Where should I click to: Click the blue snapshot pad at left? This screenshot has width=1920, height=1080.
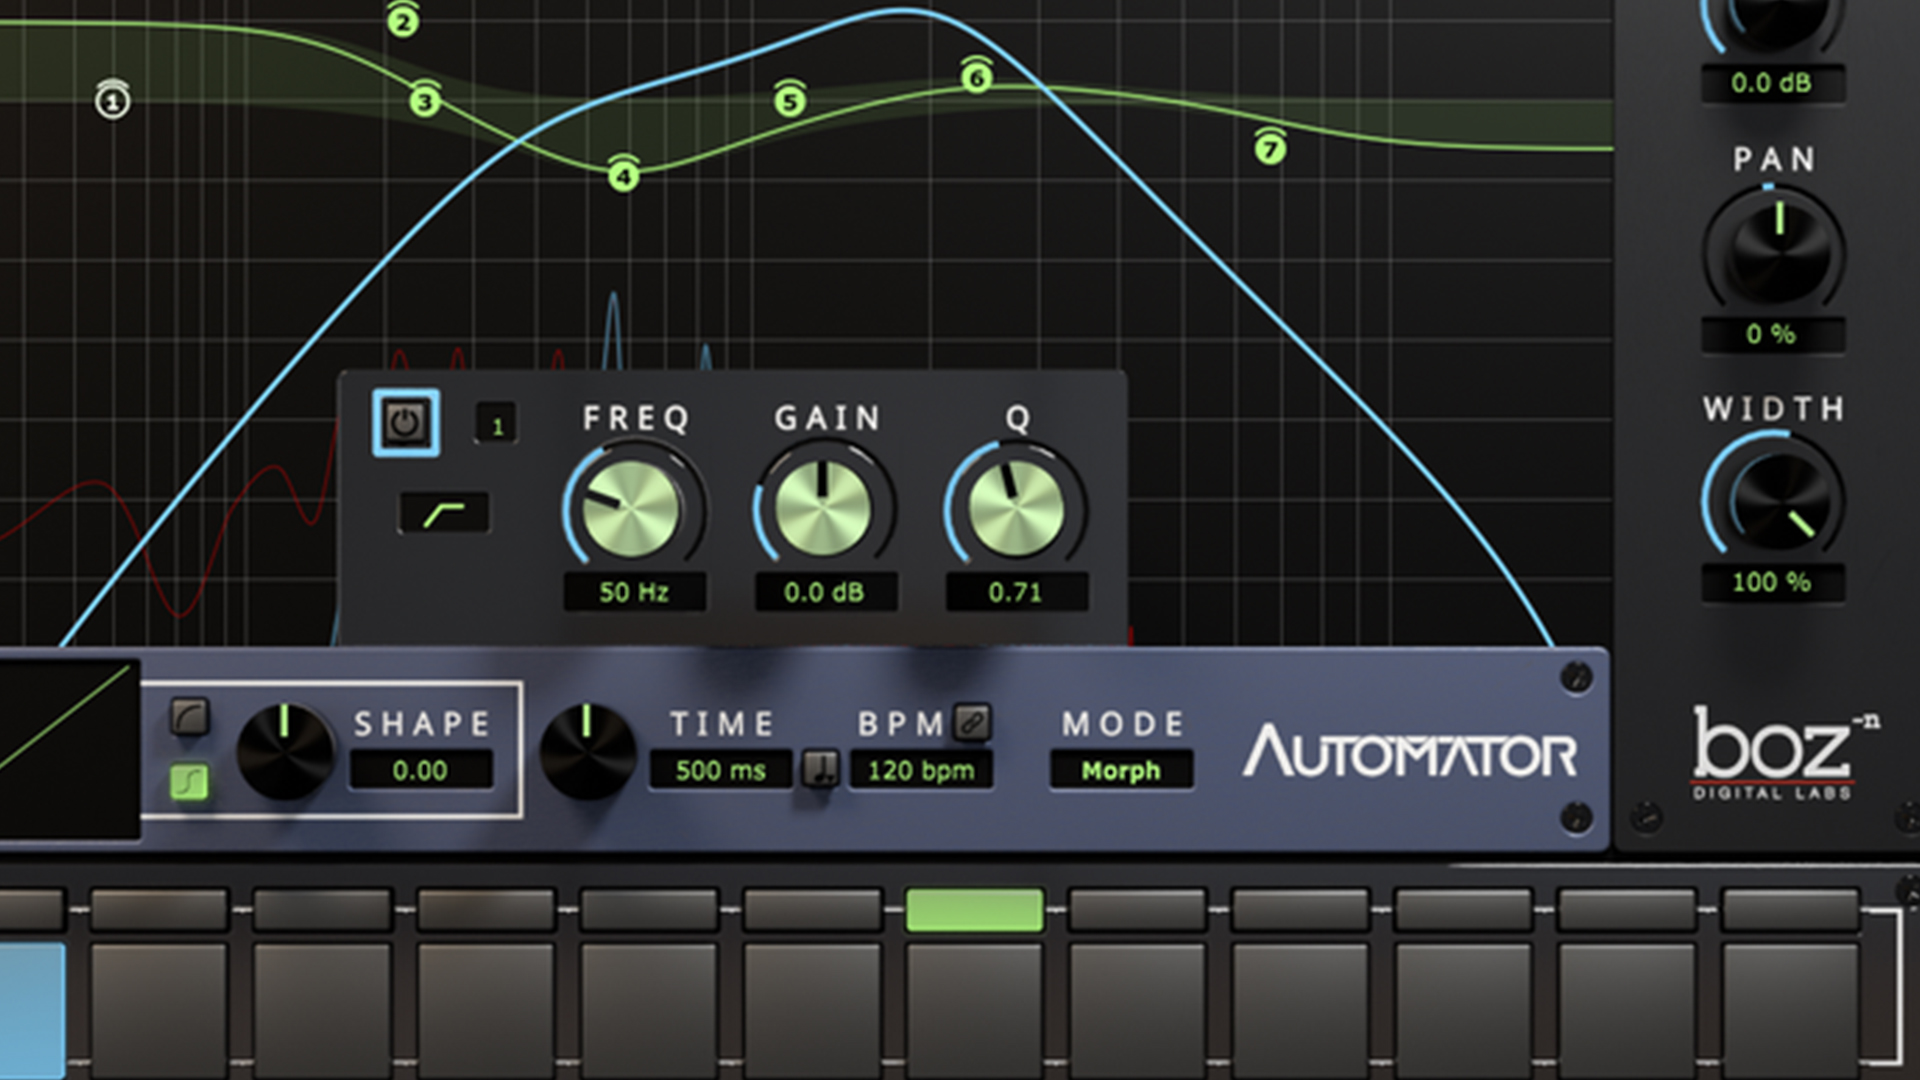(x=32, y=1010)
